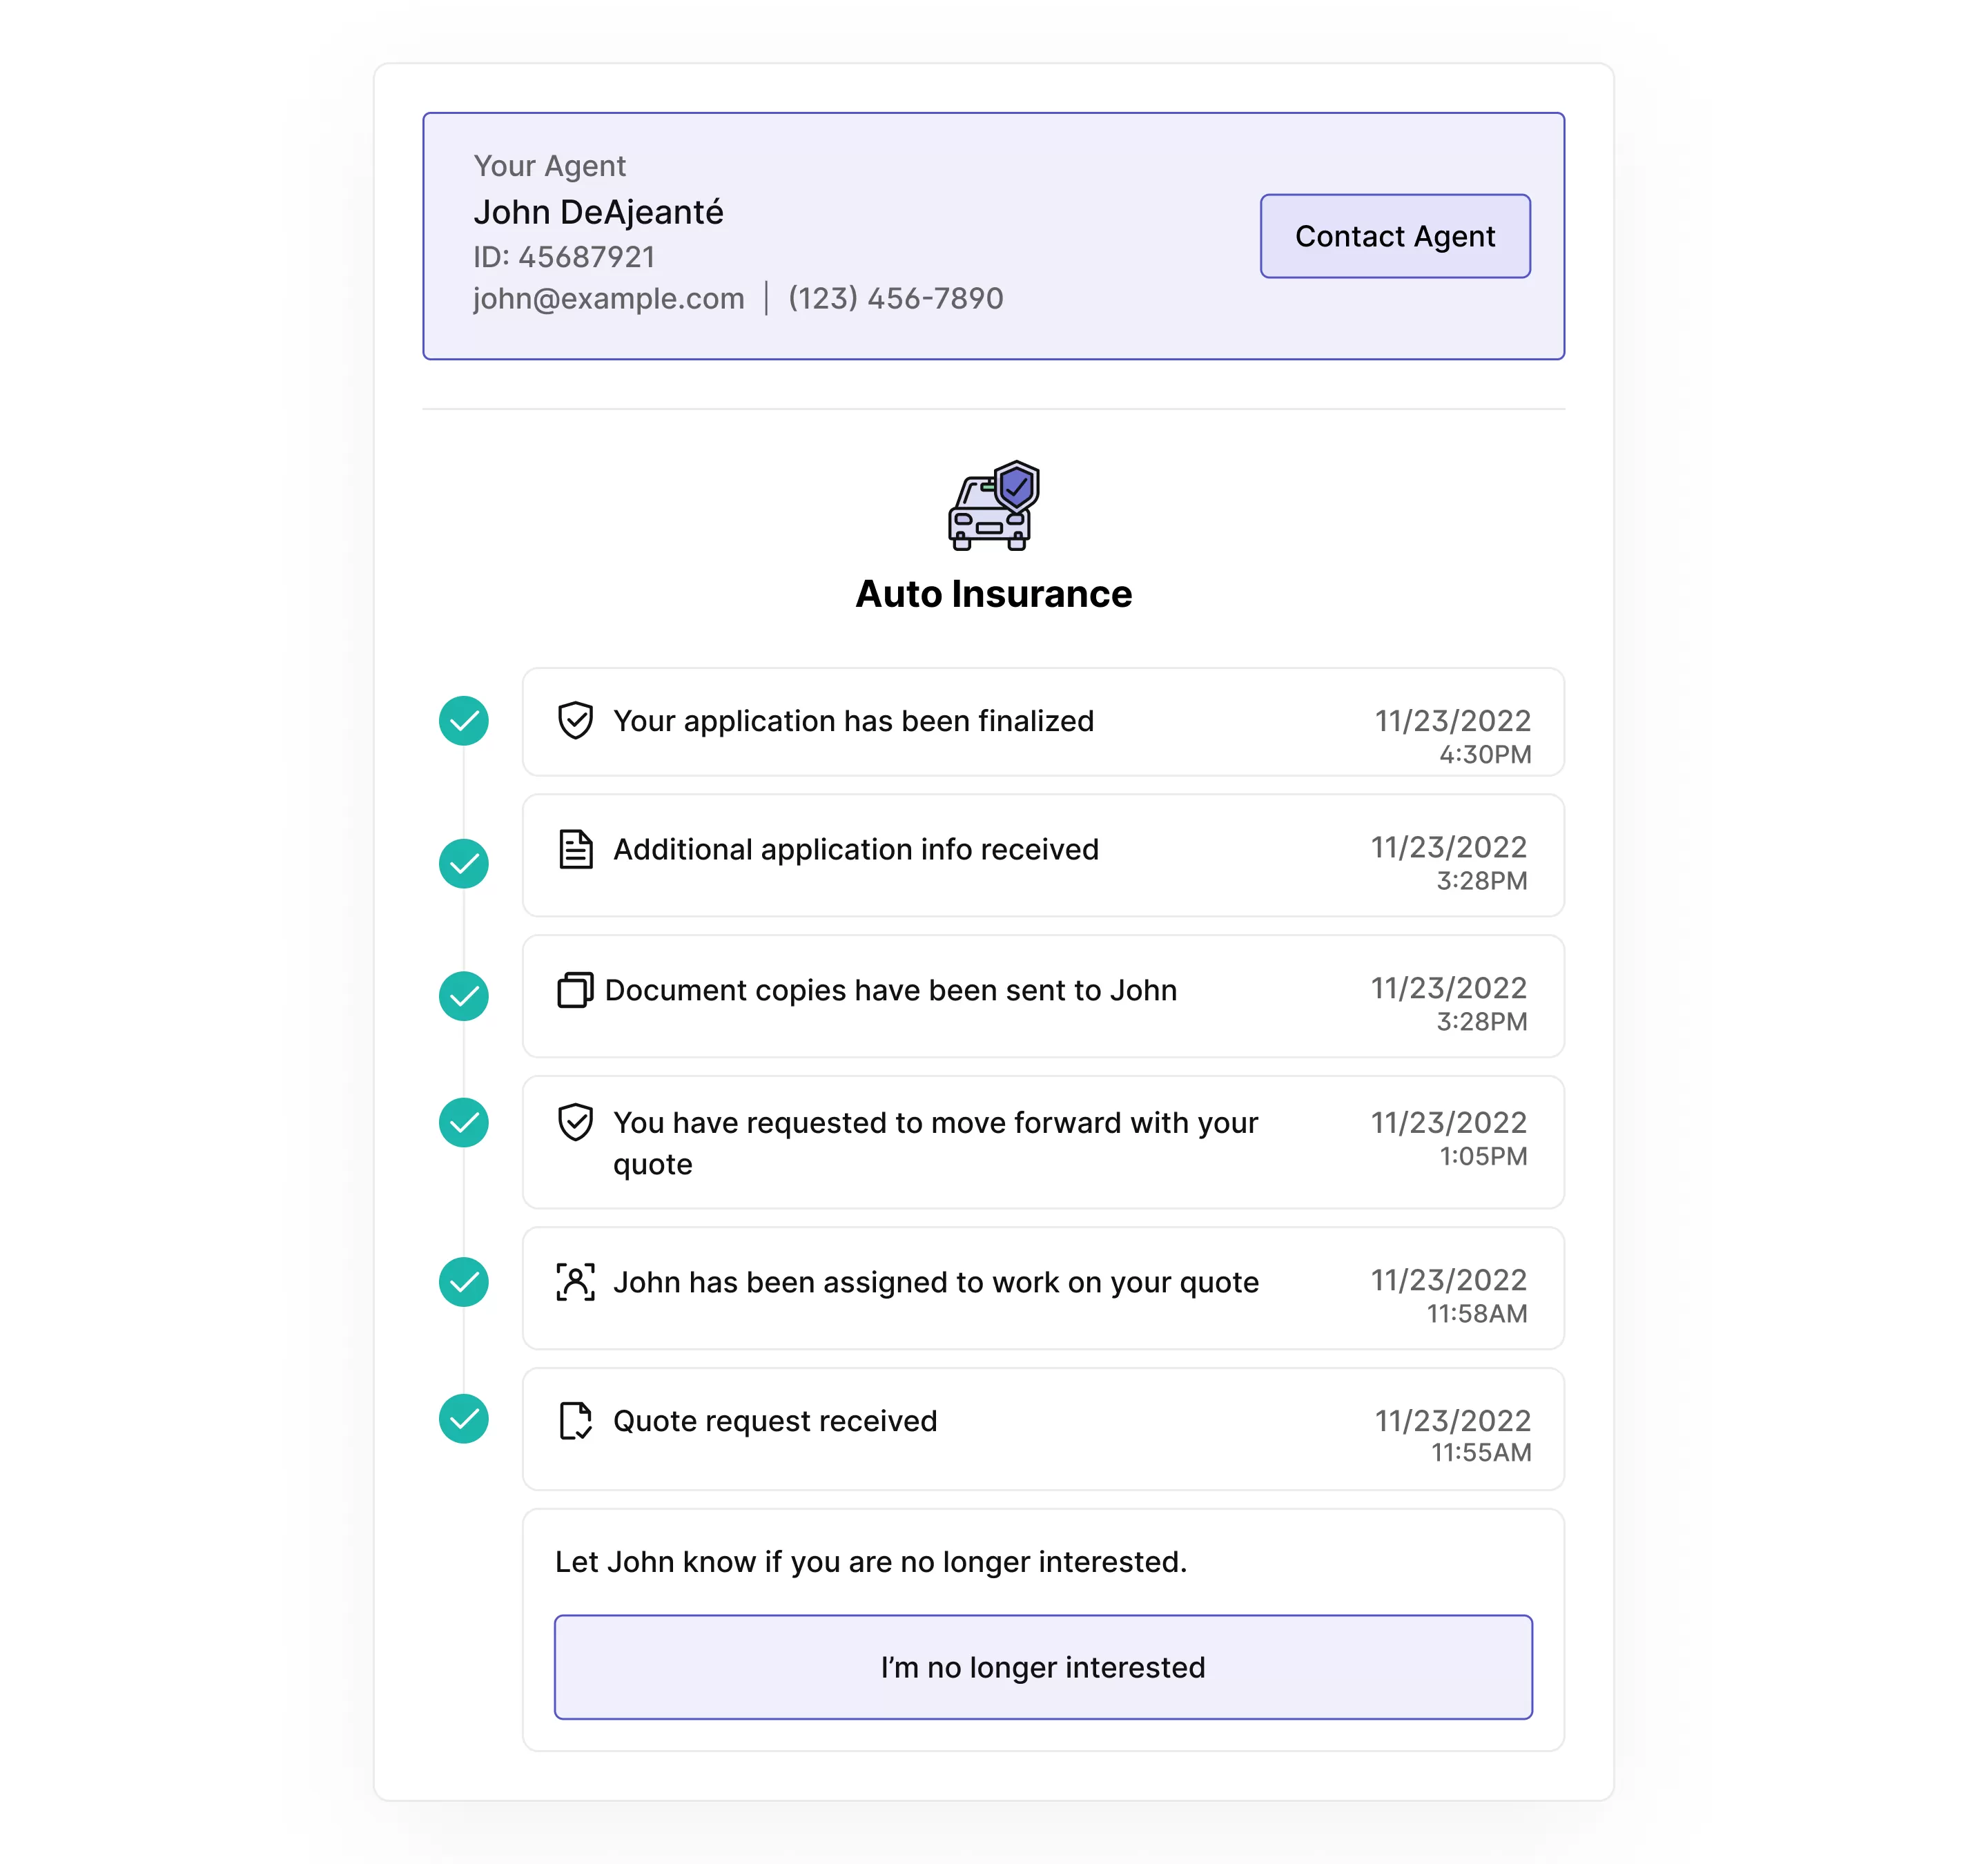The height and width of the screenshot is (1864, 1988).
Task: Click agent email john@example.com
Action: (x=608, y=298)
